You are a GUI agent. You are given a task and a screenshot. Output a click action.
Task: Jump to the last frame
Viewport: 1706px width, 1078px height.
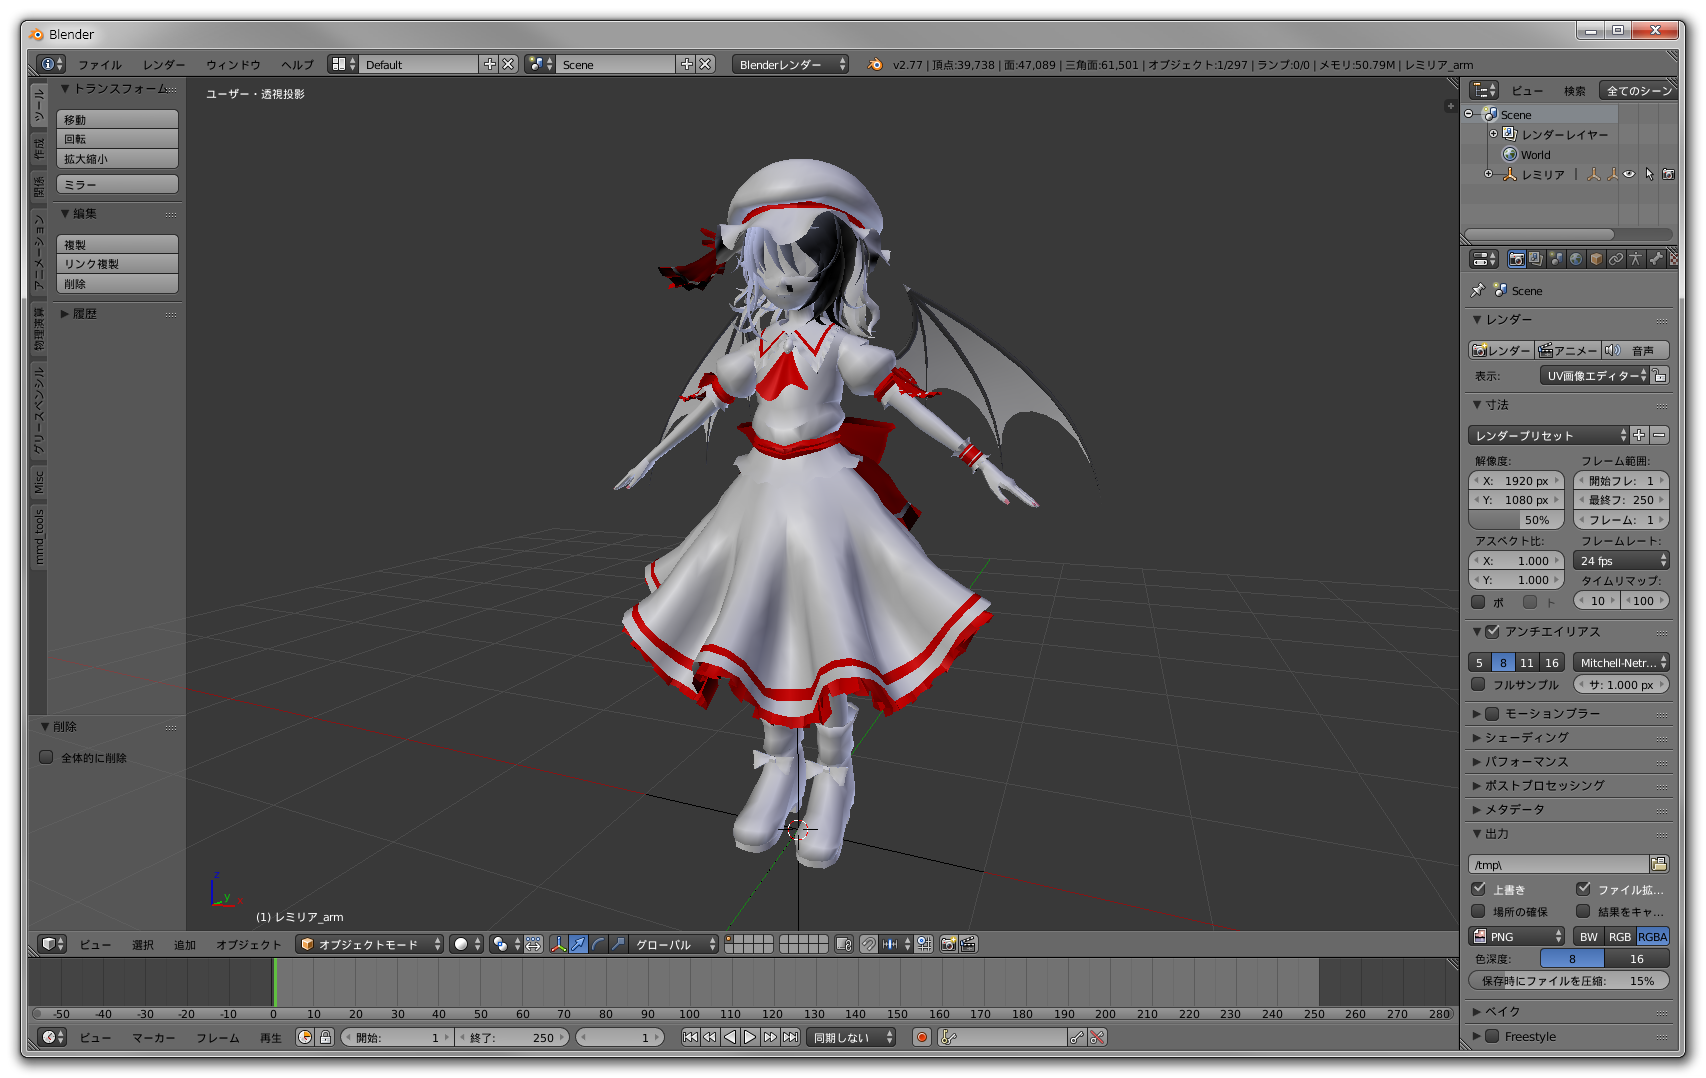click(x=790, y=1037)
